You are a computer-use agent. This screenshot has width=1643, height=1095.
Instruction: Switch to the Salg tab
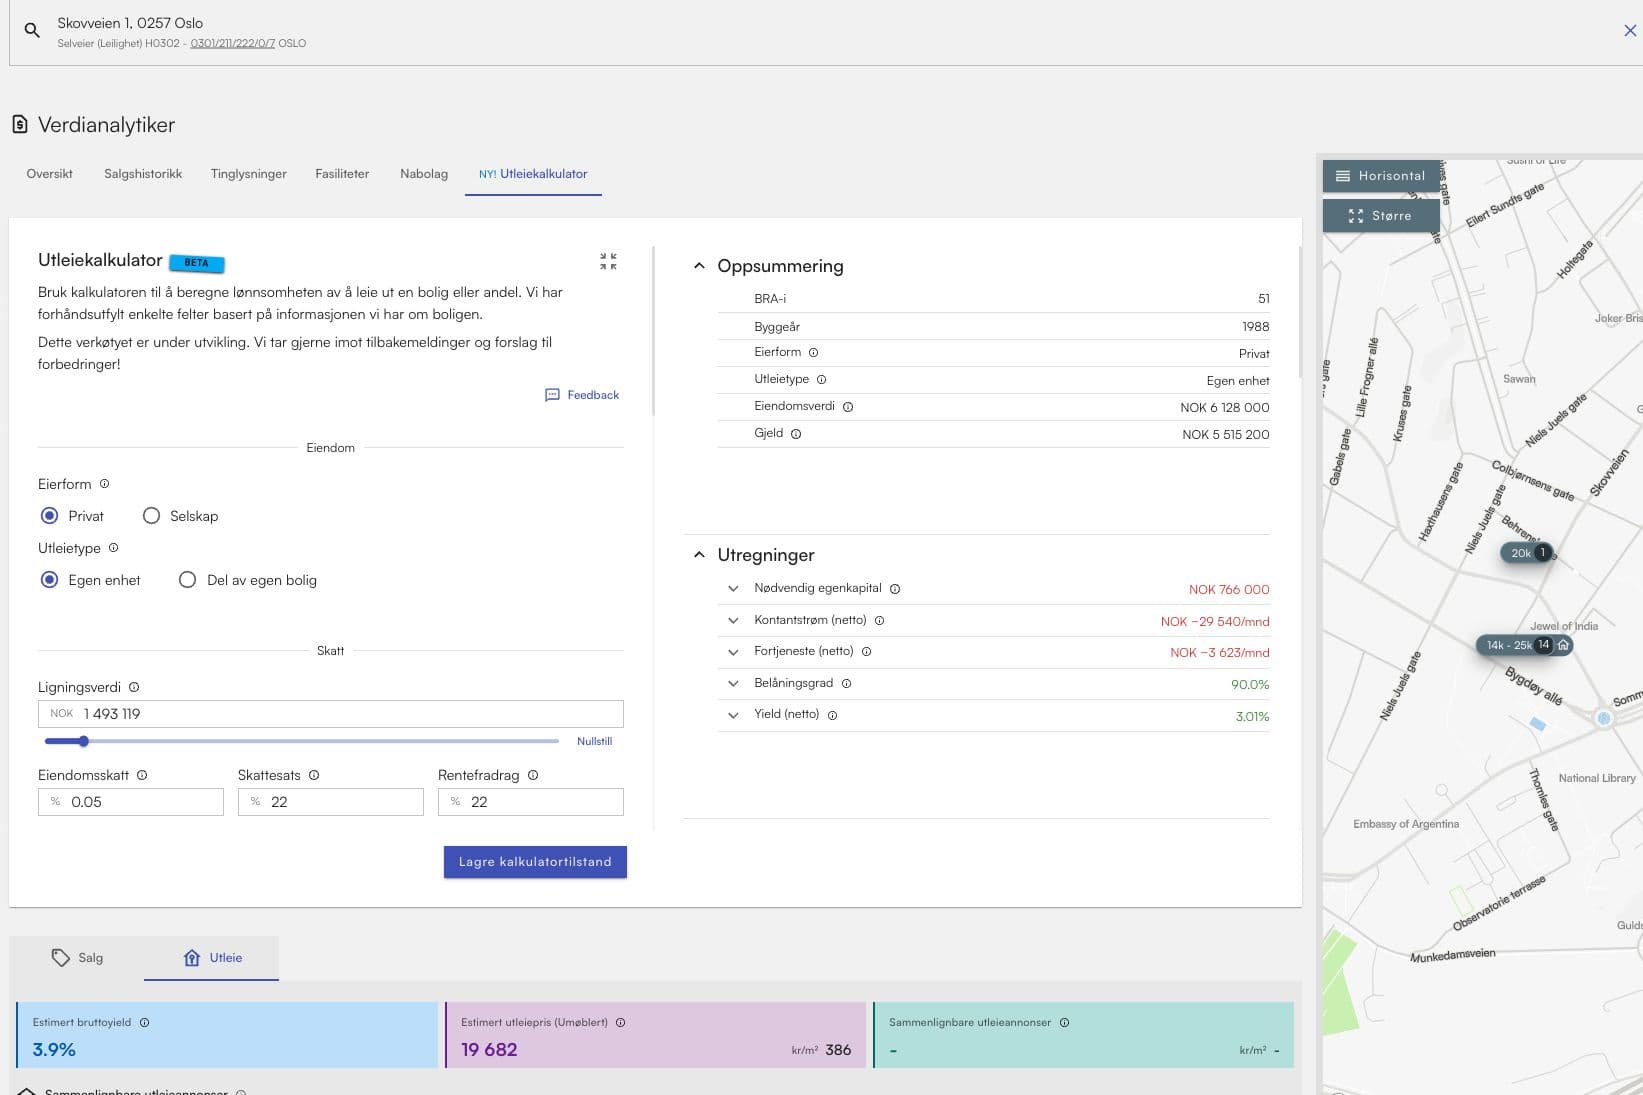[x=78, y=958]
